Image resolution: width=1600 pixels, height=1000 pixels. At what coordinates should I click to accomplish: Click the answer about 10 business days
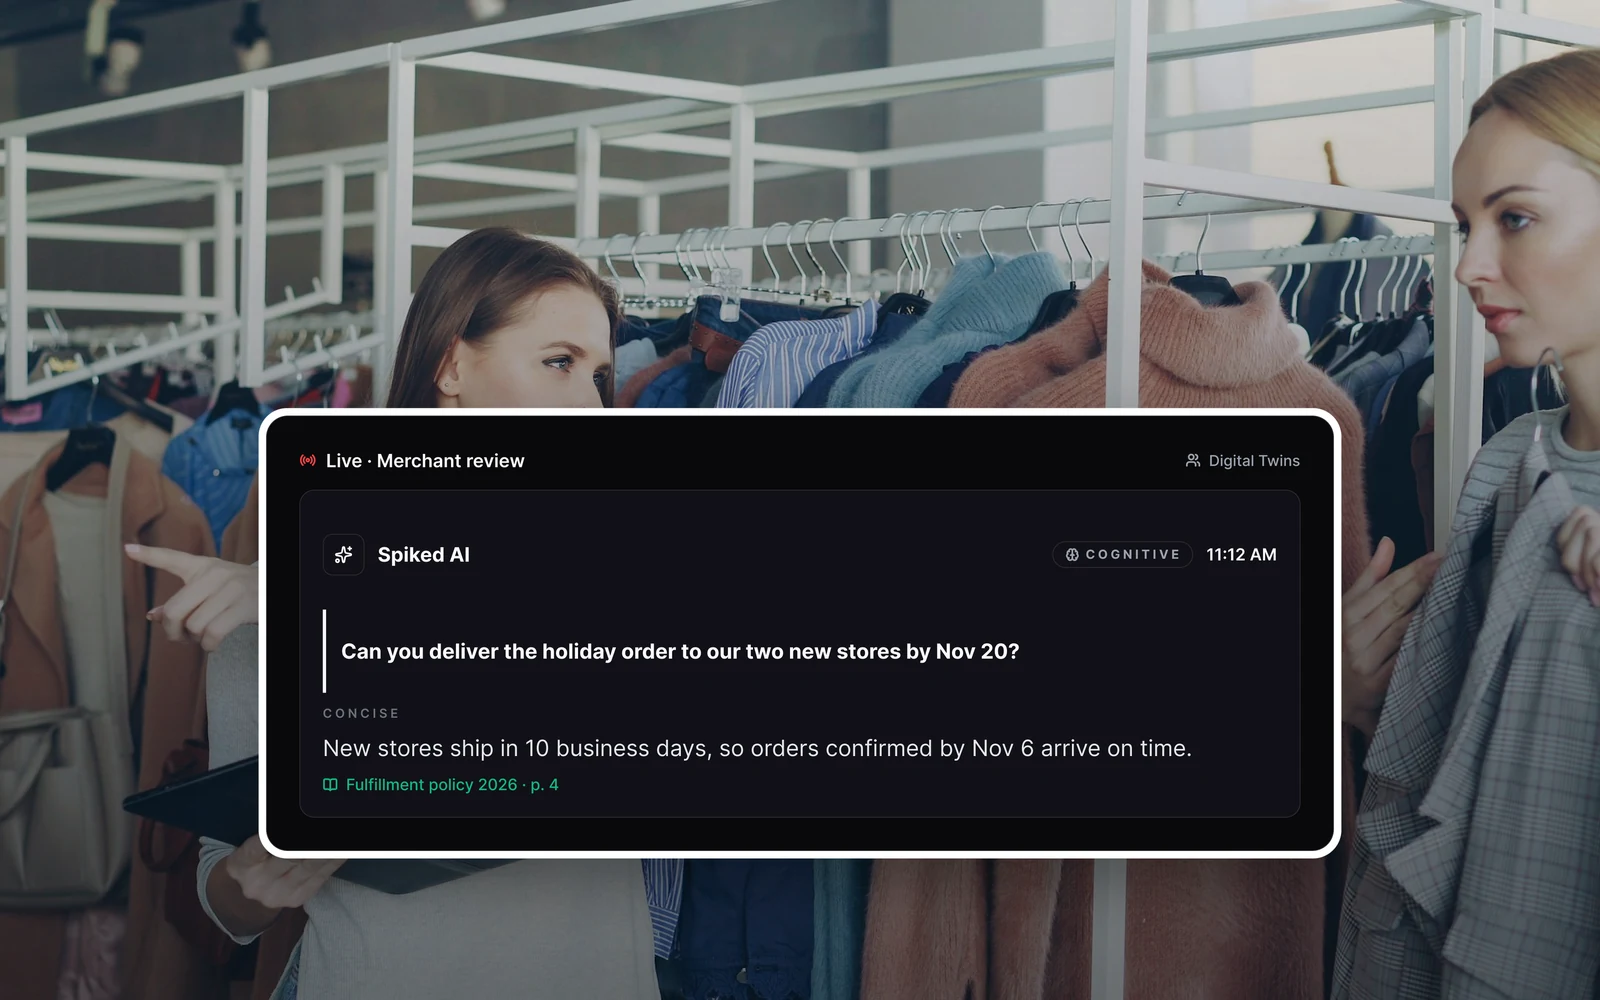tap(757, 749)
